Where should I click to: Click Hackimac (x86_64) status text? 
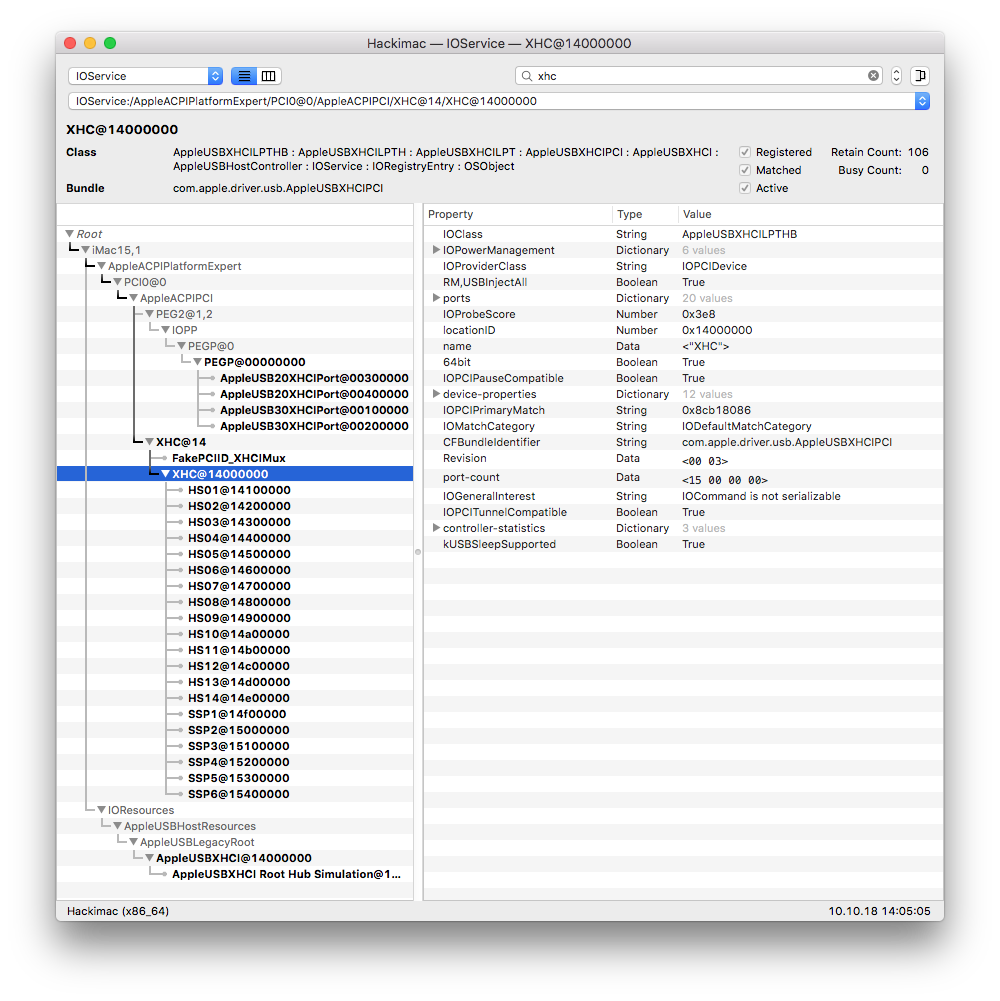[118, 911]
